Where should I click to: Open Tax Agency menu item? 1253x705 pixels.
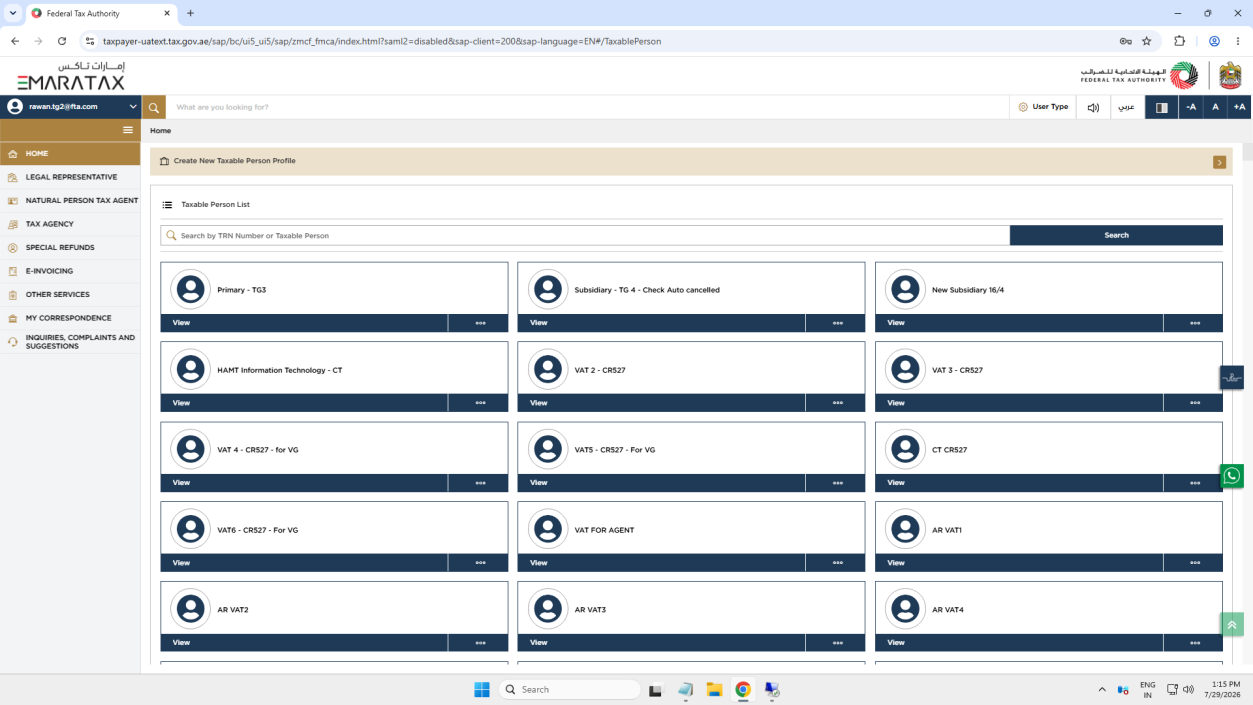tap(70, 224)
